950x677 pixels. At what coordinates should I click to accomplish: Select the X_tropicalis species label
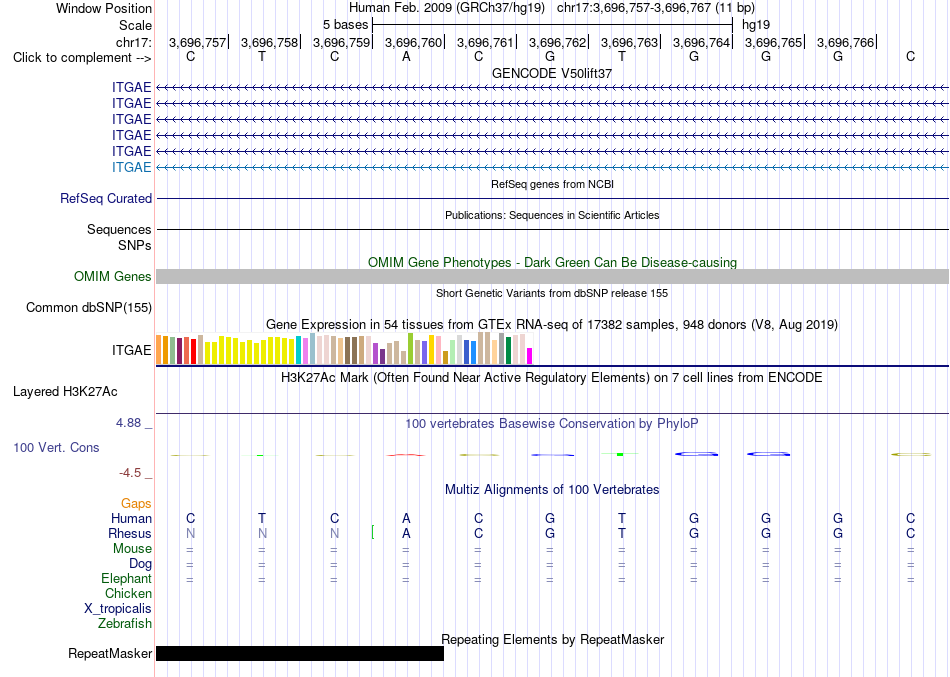coord(118,609)
